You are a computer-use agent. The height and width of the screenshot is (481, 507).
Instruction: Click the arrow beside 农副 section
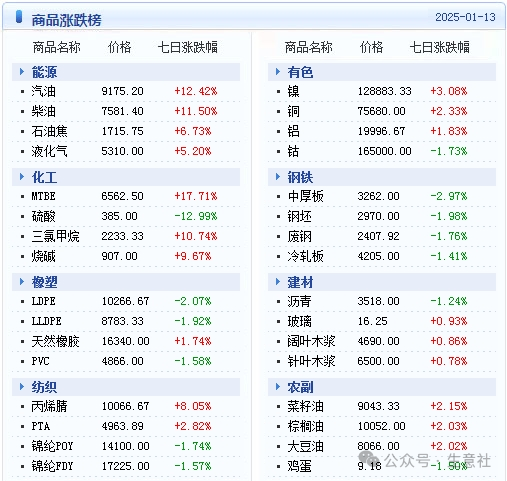click(x=278, y=386)
